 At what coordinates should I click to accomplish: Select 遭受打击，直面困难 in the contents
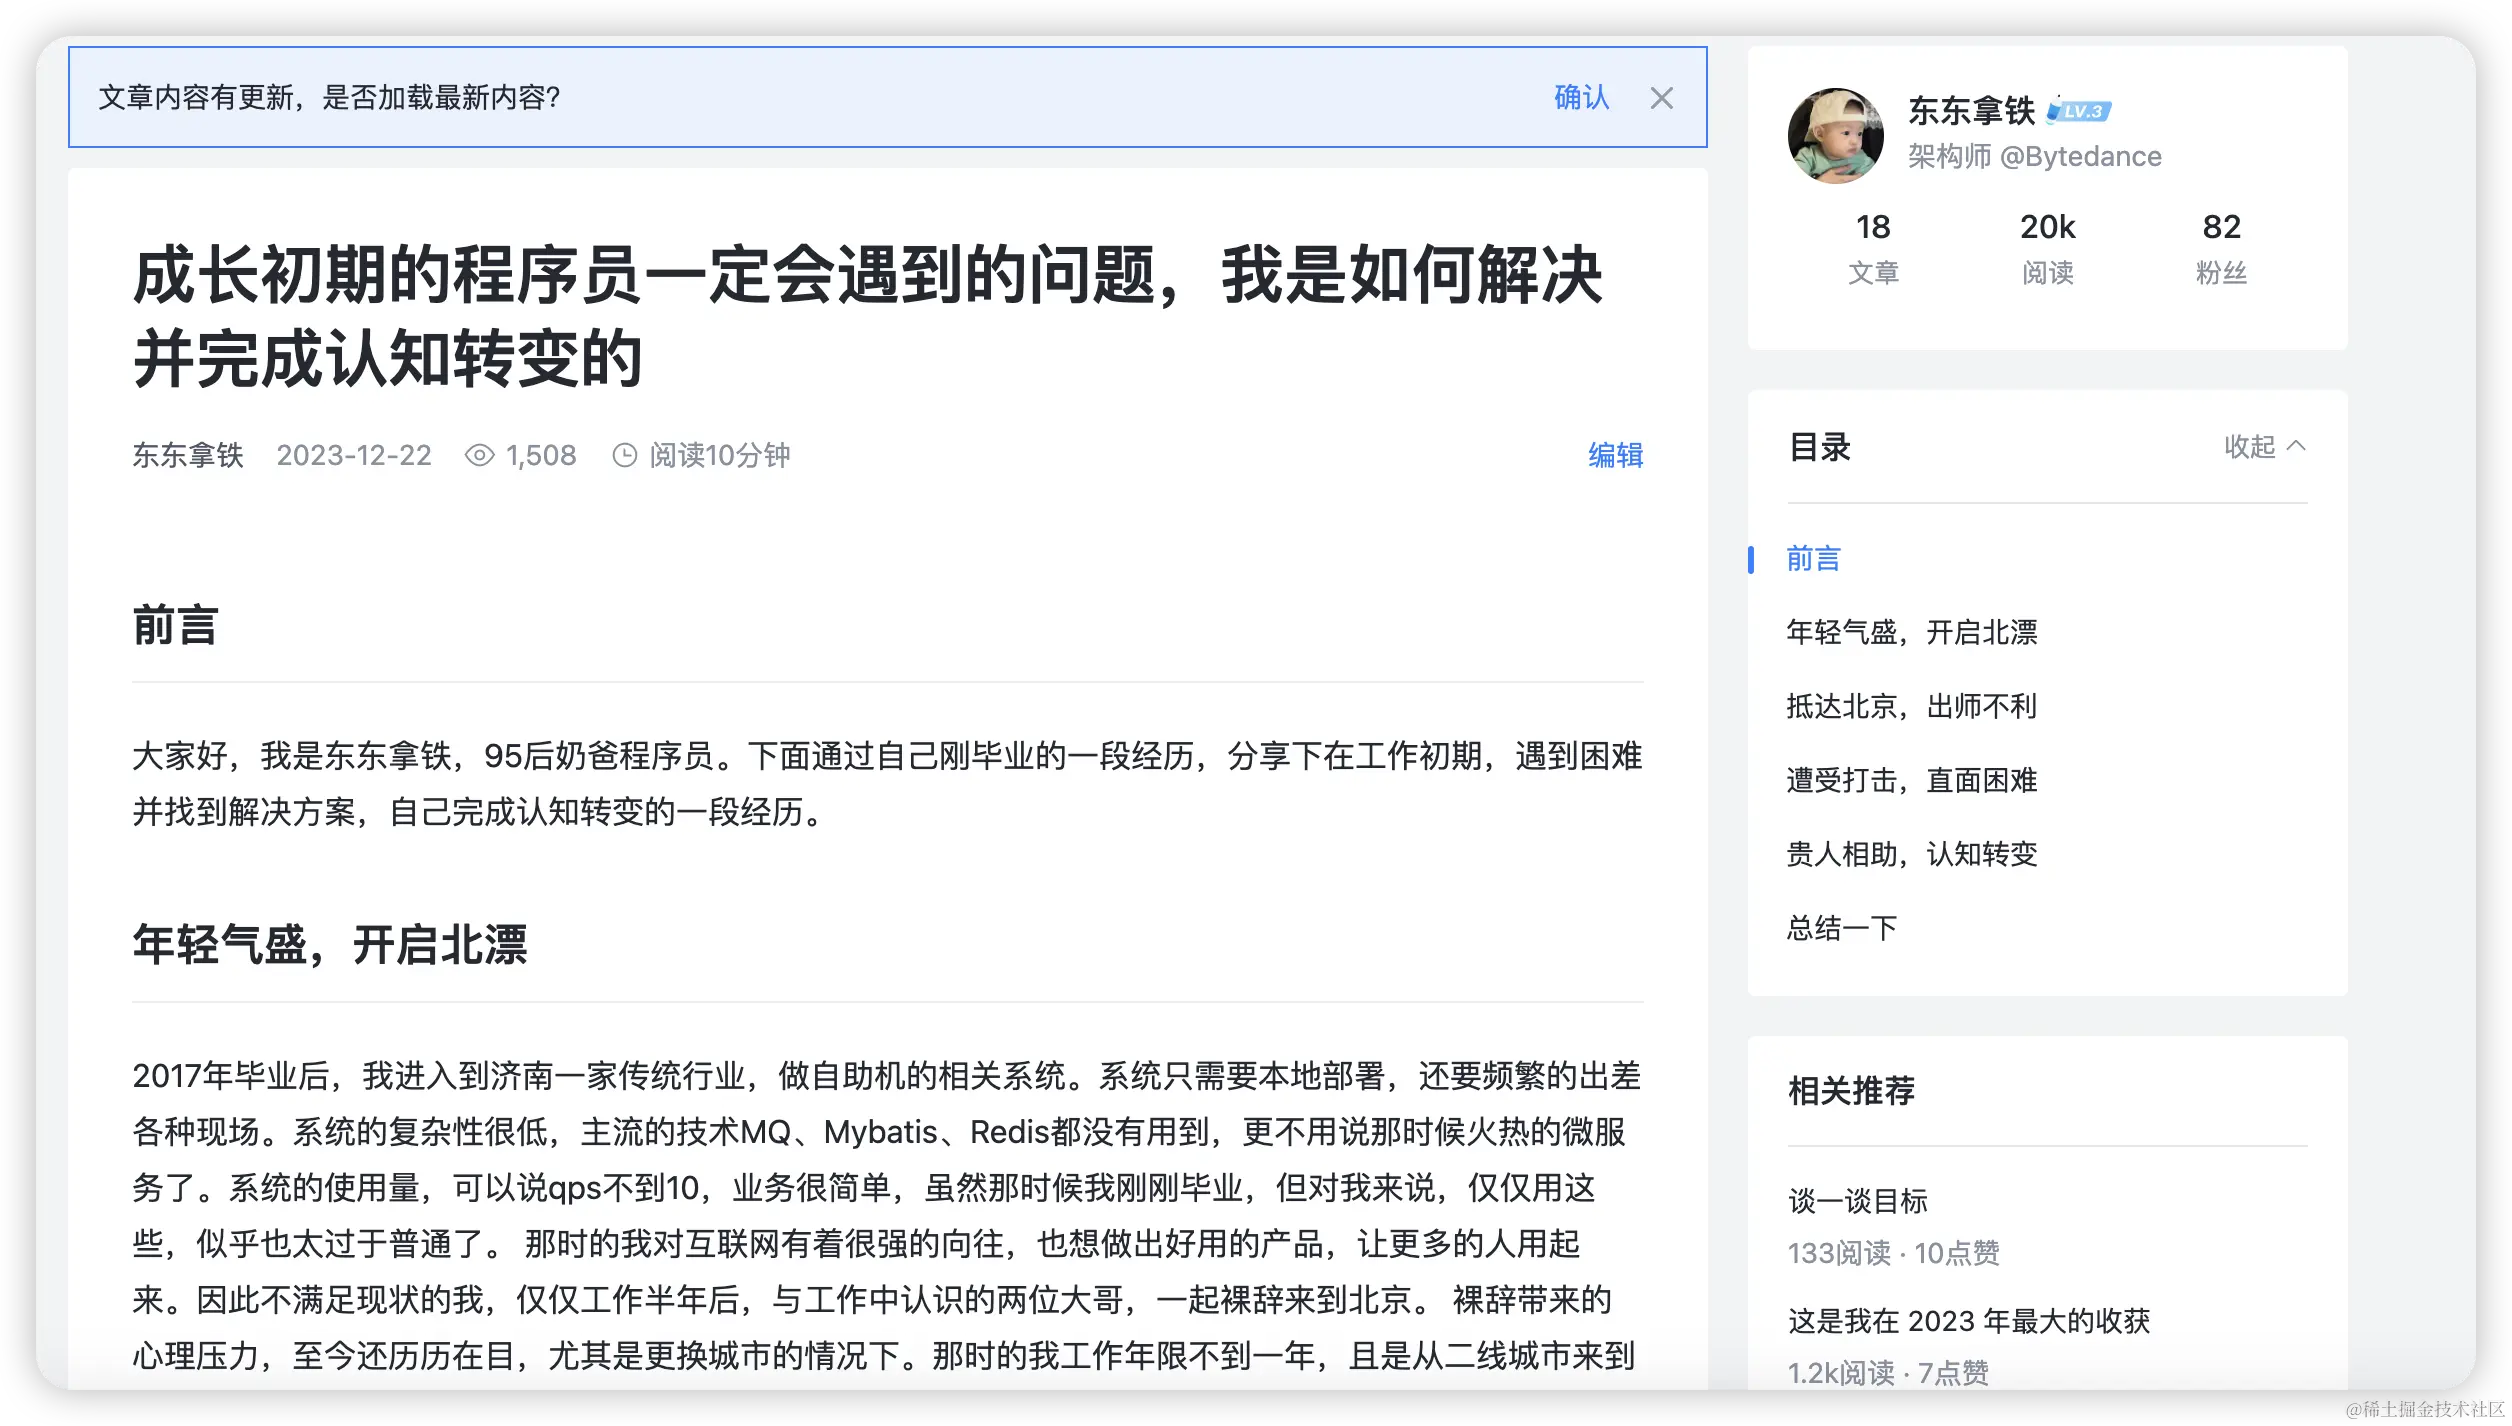[1911, 781]
